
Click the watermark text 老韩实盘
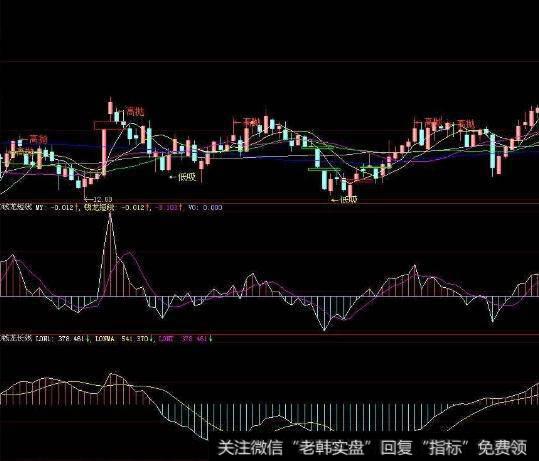pos(332,448)
